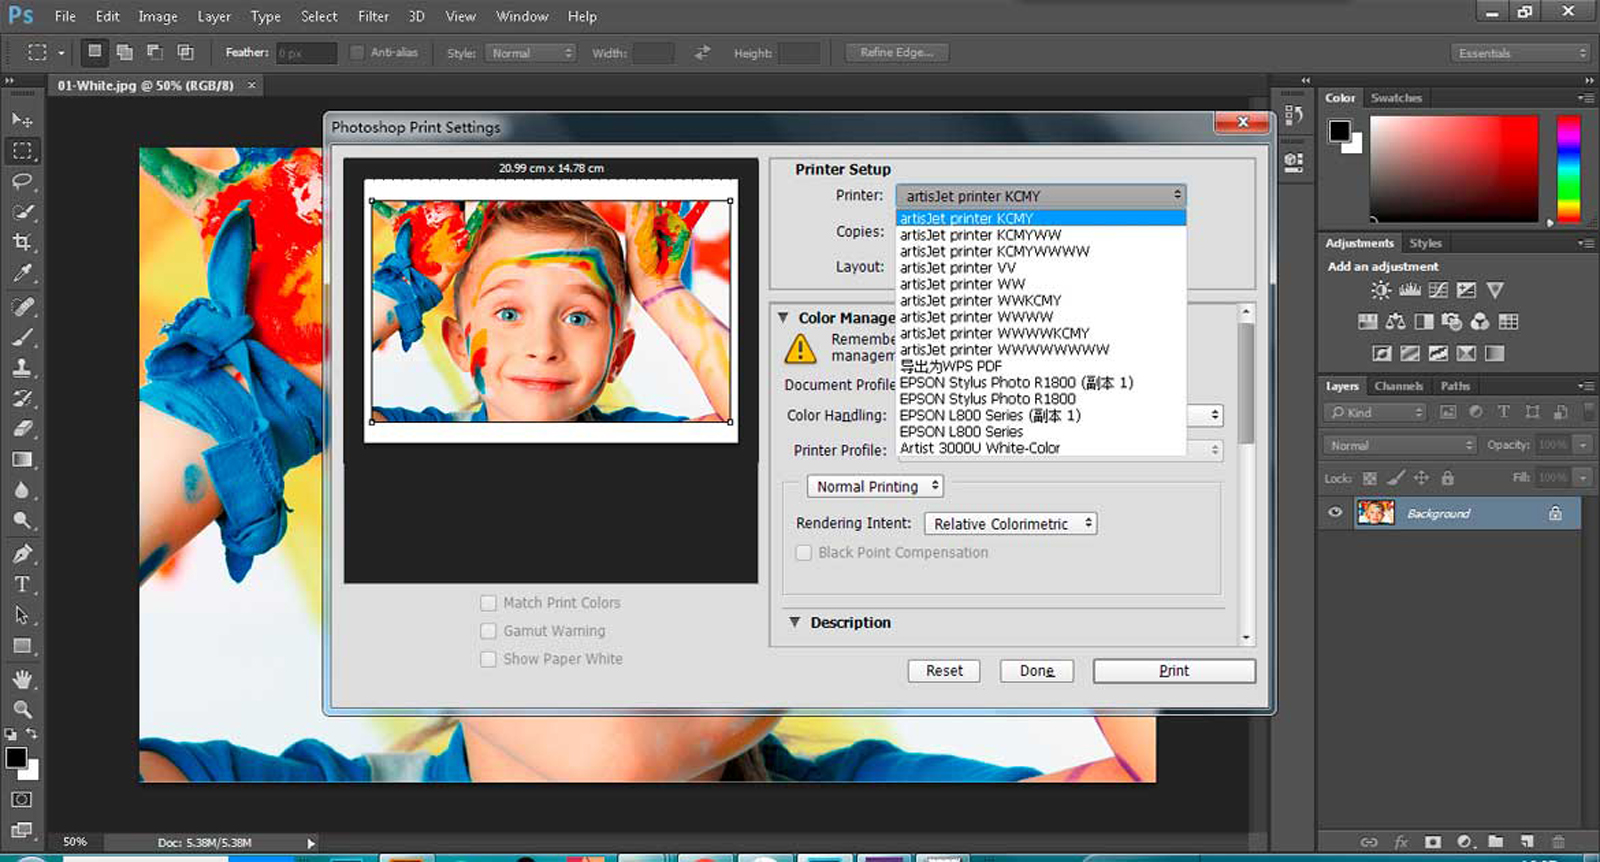Switch to the Paths tab
1600x862 pixels.
pyautogui.click(x=1455, y=386)
